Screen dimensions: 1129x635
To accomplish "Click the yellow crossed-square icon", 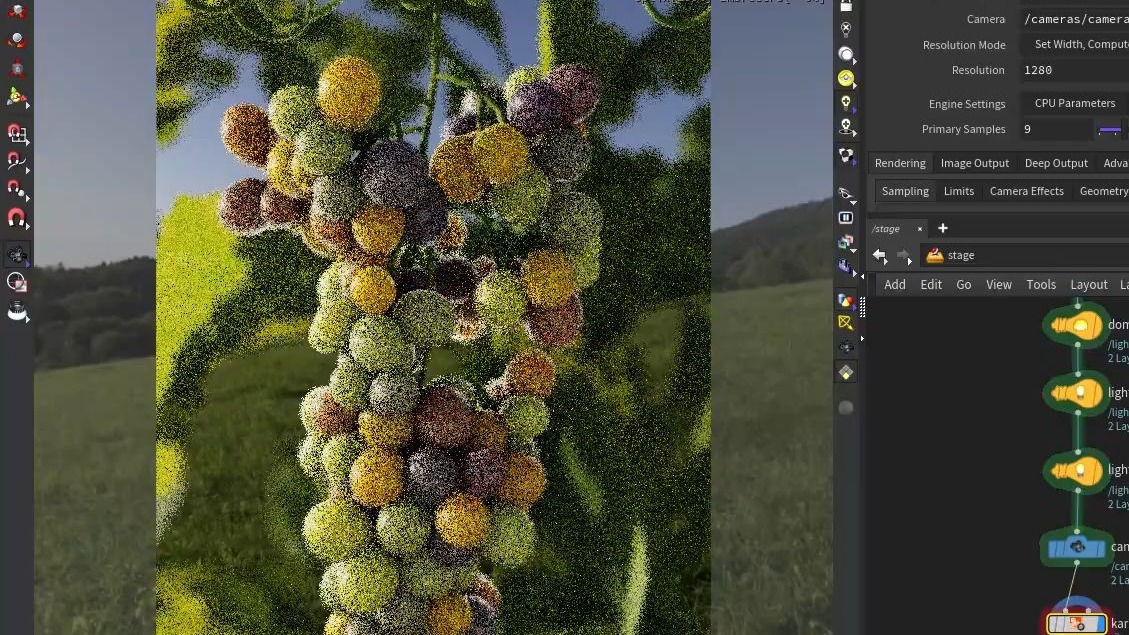I will point(846,323).
